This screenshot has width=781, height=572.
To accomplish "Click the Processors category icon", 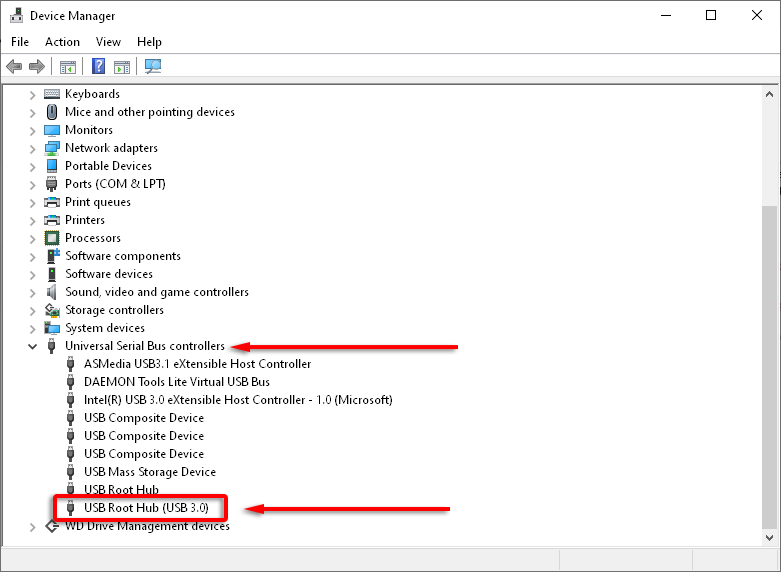I will tap(52, 238).
